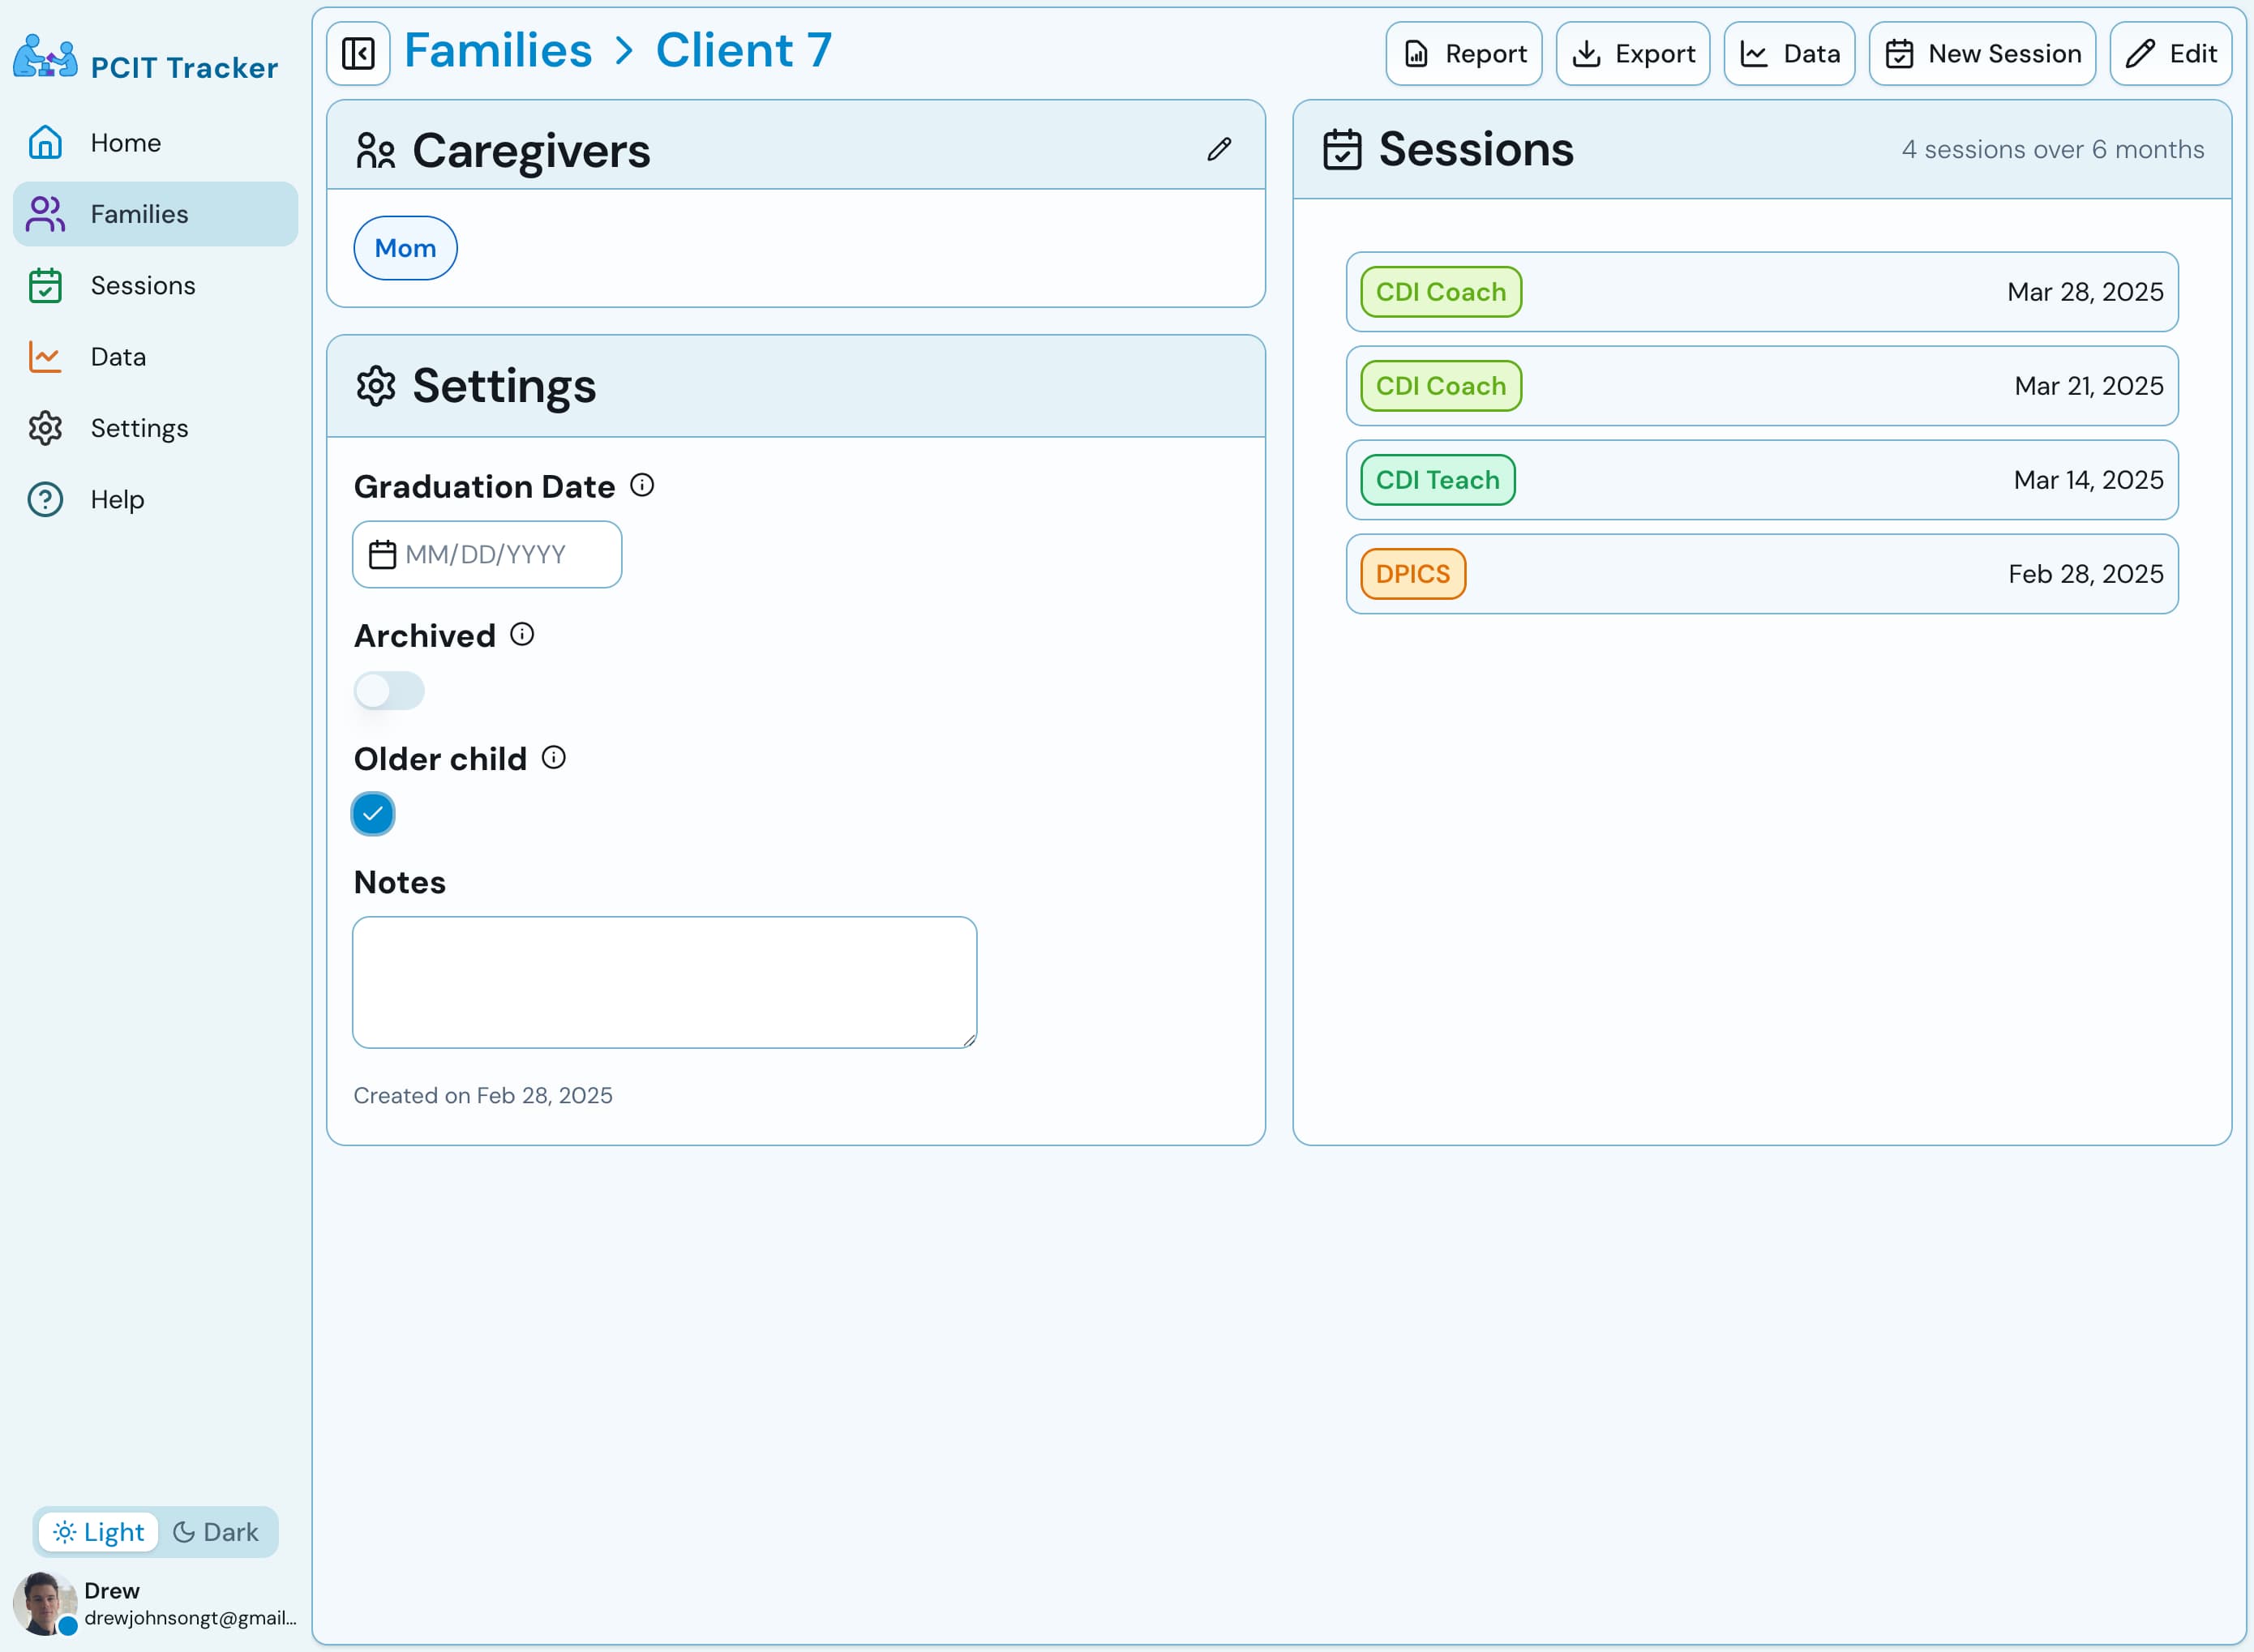Toggle the Archived switch
The height and width of the screenshot is (1652, 2254).
[389, 691]
